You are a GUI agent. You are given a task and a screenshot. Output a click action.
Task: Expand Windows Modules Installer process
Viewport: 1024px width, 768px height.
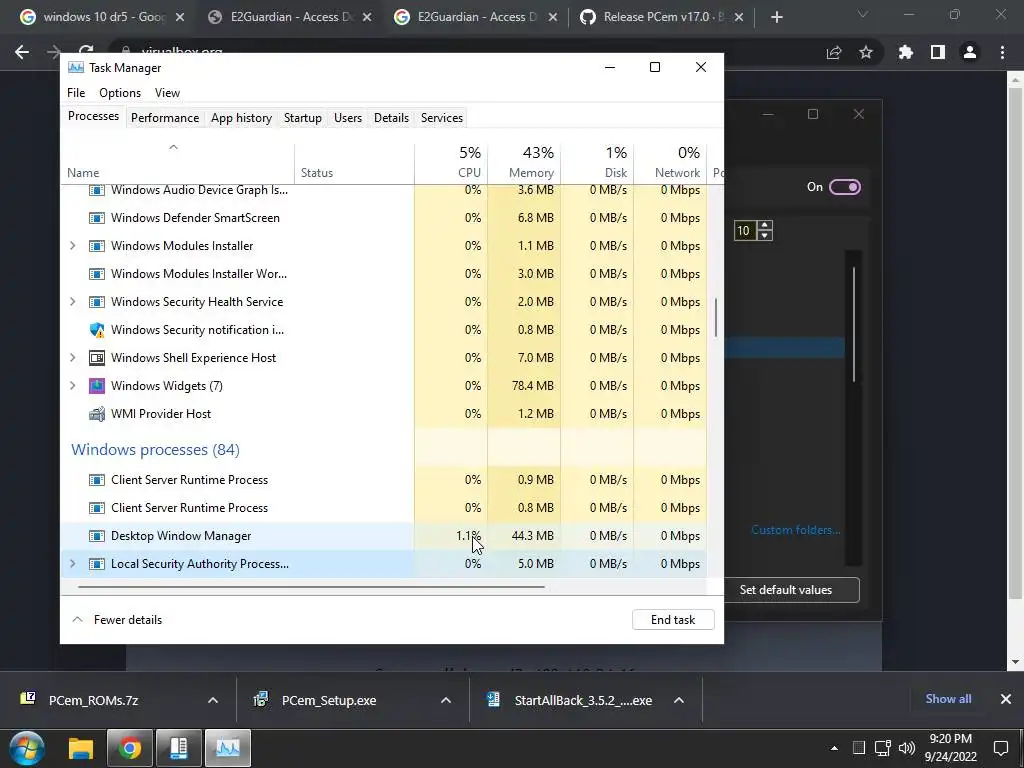(x=72, y=246)
